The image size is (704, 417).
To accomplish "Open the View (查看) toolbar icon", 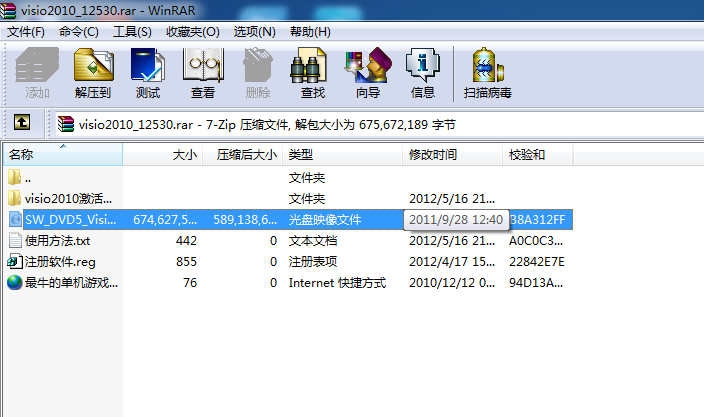I will tap(203, 66).
